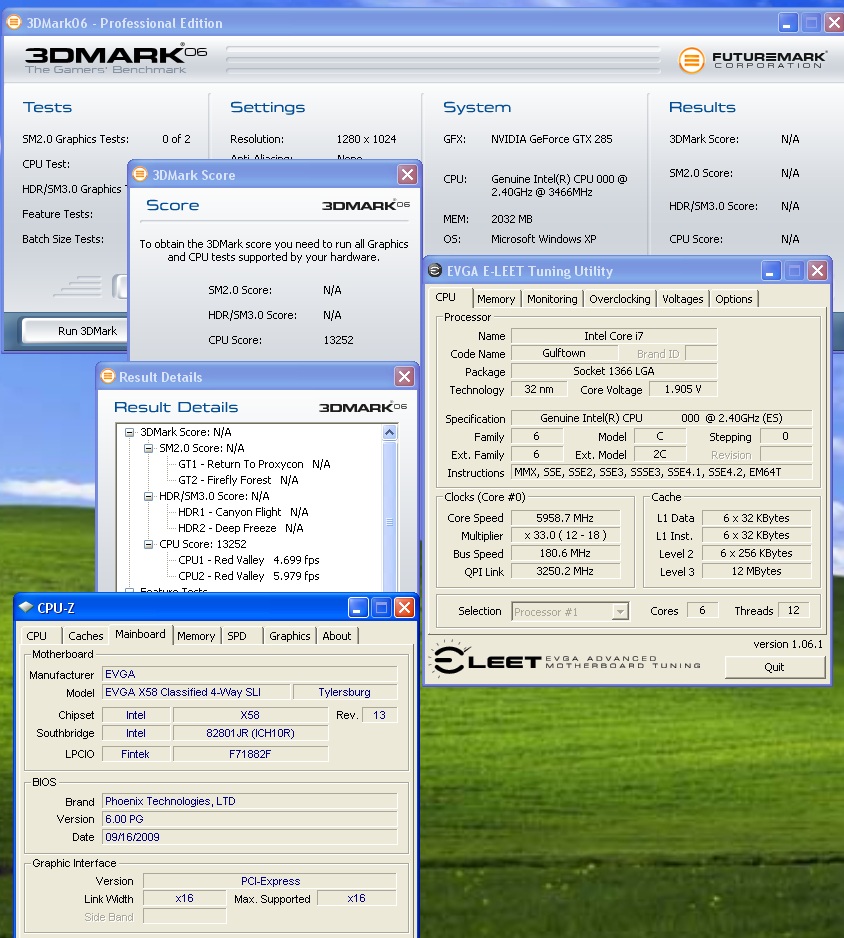Open the Options tab in E-LEET
Viewport: 844px width, 938px height.
click(x=734, y=299)
